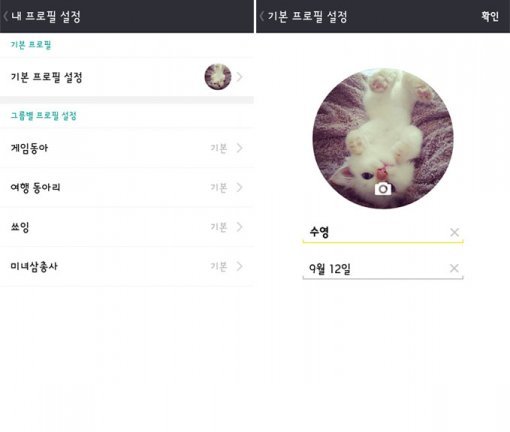This screenshot has width=510, height=432.
Task: Open 기본 프로필 설정 menu item
Action: pos(127,77)
